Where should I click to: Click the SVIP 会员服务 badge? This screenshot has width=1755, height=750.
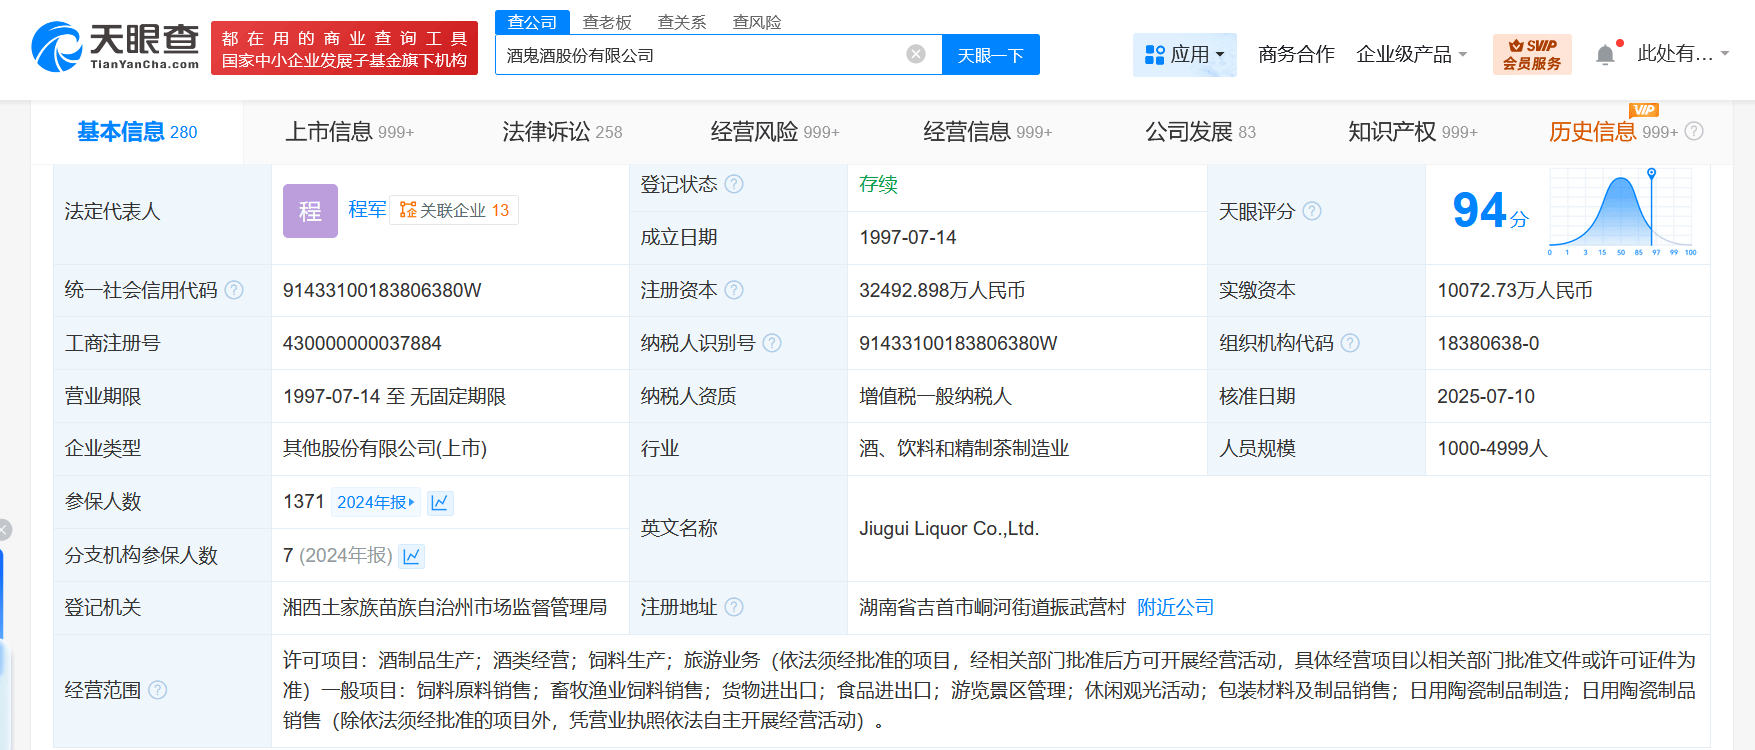[1531, 54]
